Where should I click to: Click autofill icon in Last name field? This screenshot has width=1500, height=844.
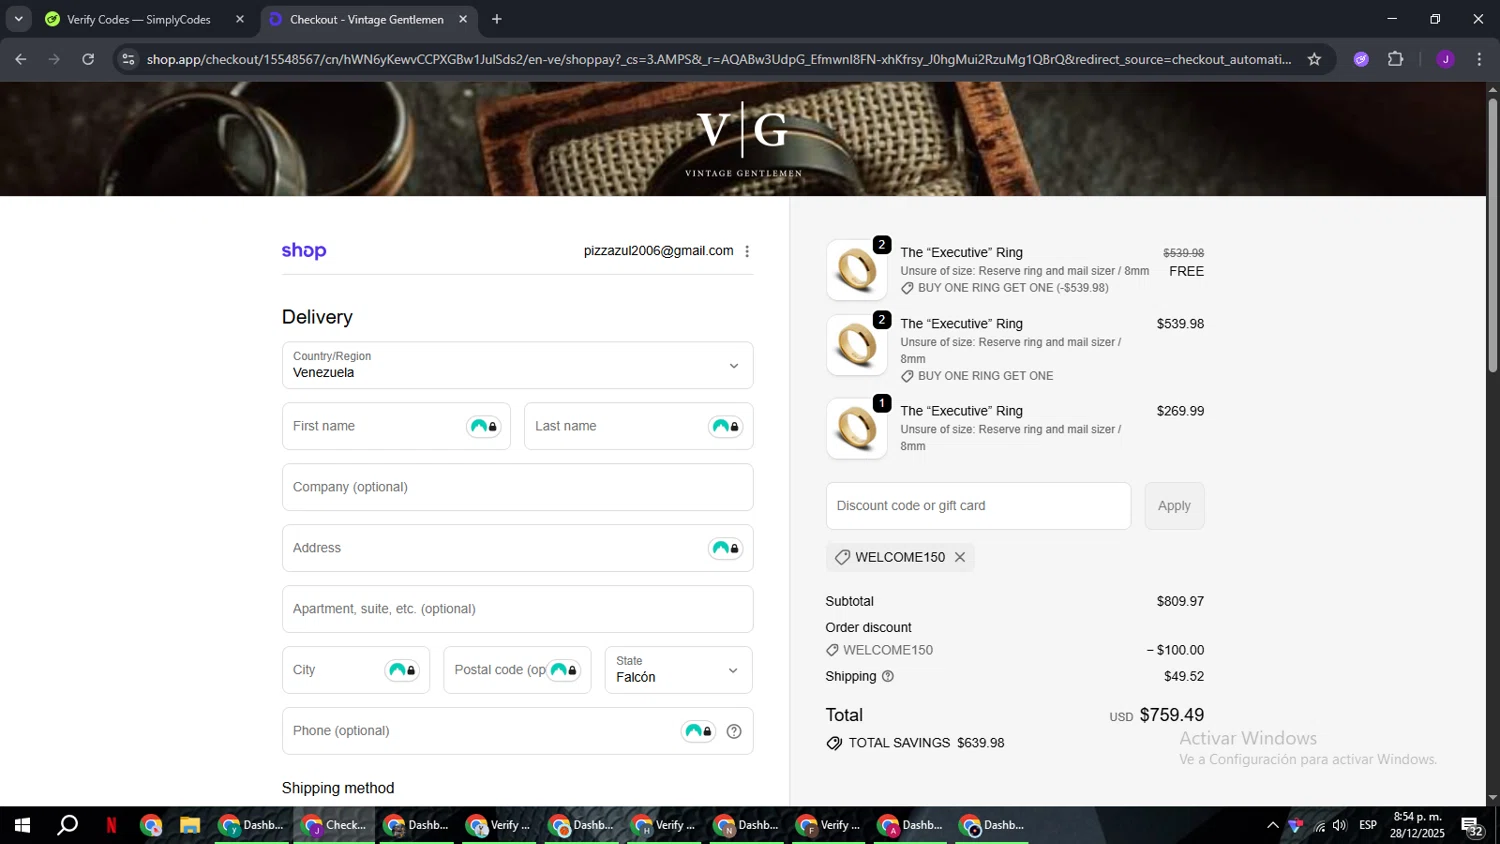(x=726, y=427)
